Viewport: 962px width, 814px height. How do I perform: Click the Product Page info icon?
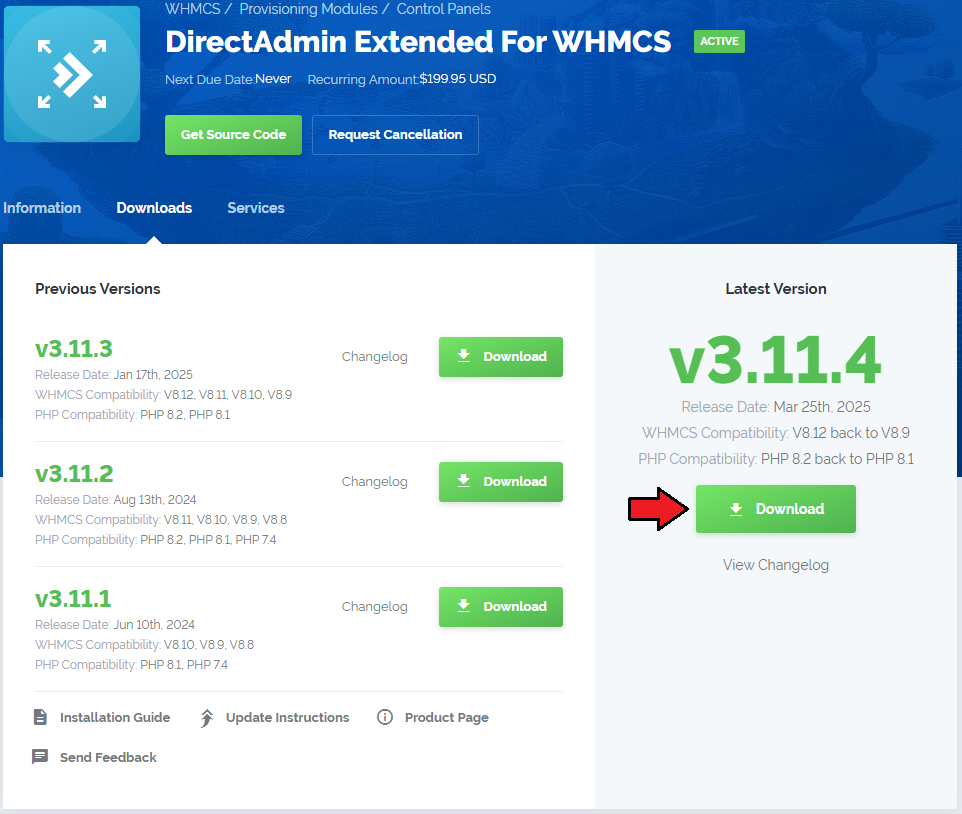point(385,717)
